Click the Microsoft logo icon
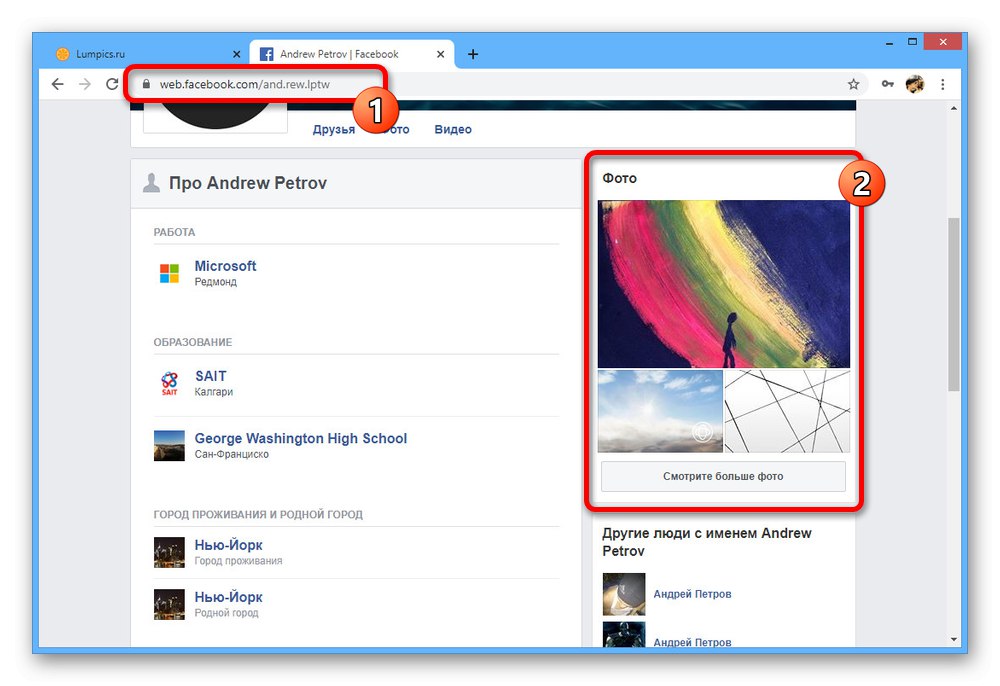 [169, 274]
